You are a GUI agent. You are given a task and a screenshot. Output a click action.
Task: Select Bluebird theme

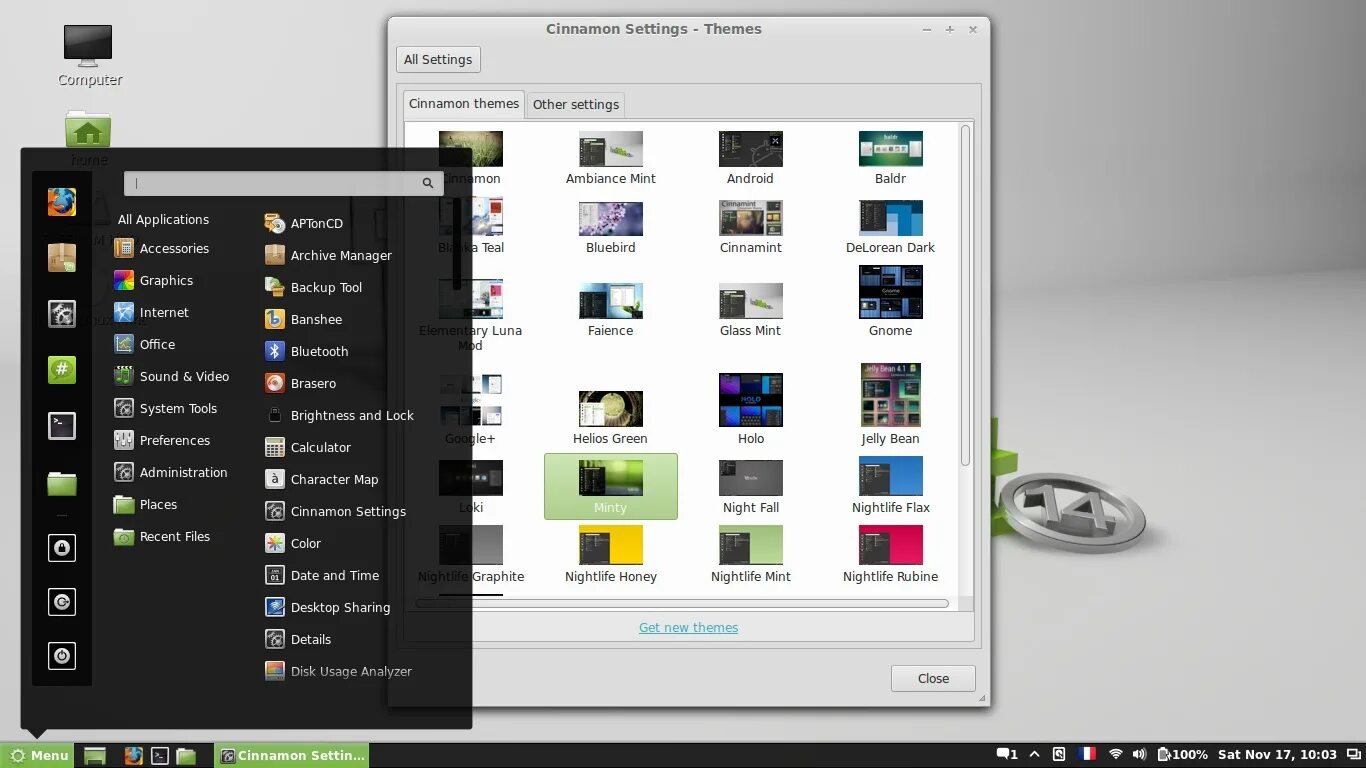coord(611,227)
